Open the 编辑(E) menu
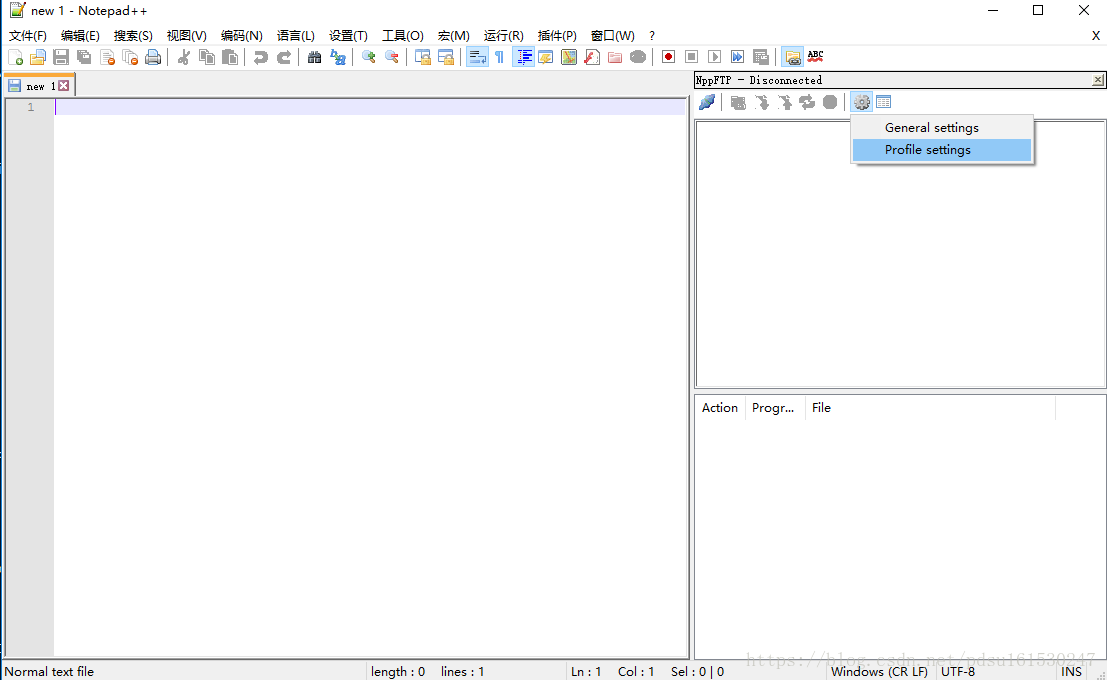Screen dimensions: 1107x680 pyautogui.click(x=80, y=35)
